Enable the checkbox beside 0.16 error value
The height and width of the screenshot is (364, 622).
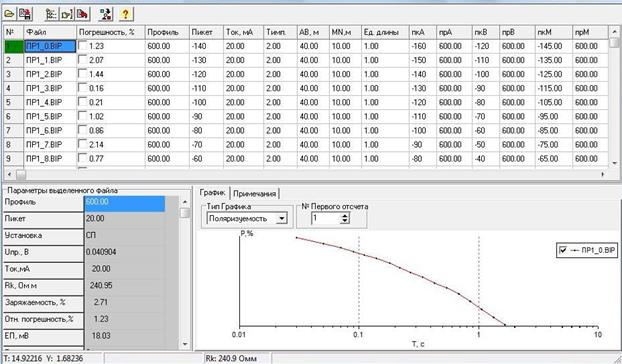pos(83,88)
